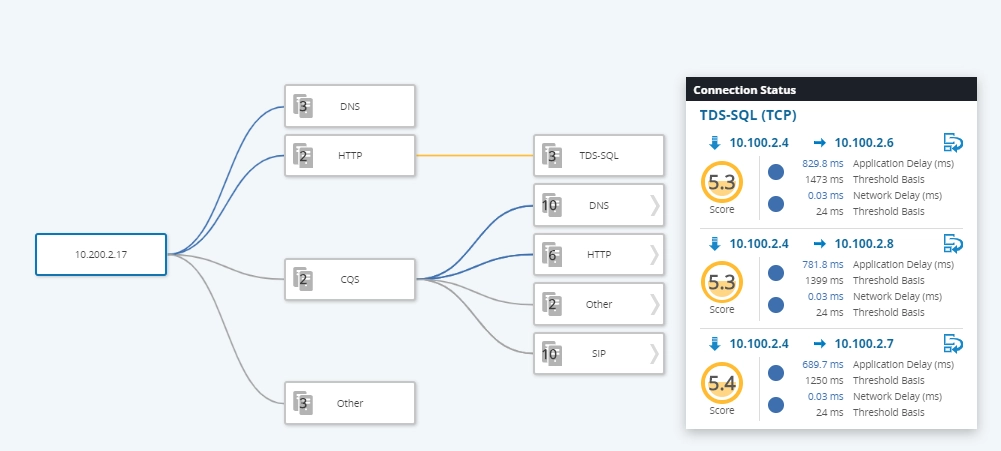This screenshot has width=1001, height=451.
Task: Select the first-level HTTP node
Action: [x=350, y=155]
